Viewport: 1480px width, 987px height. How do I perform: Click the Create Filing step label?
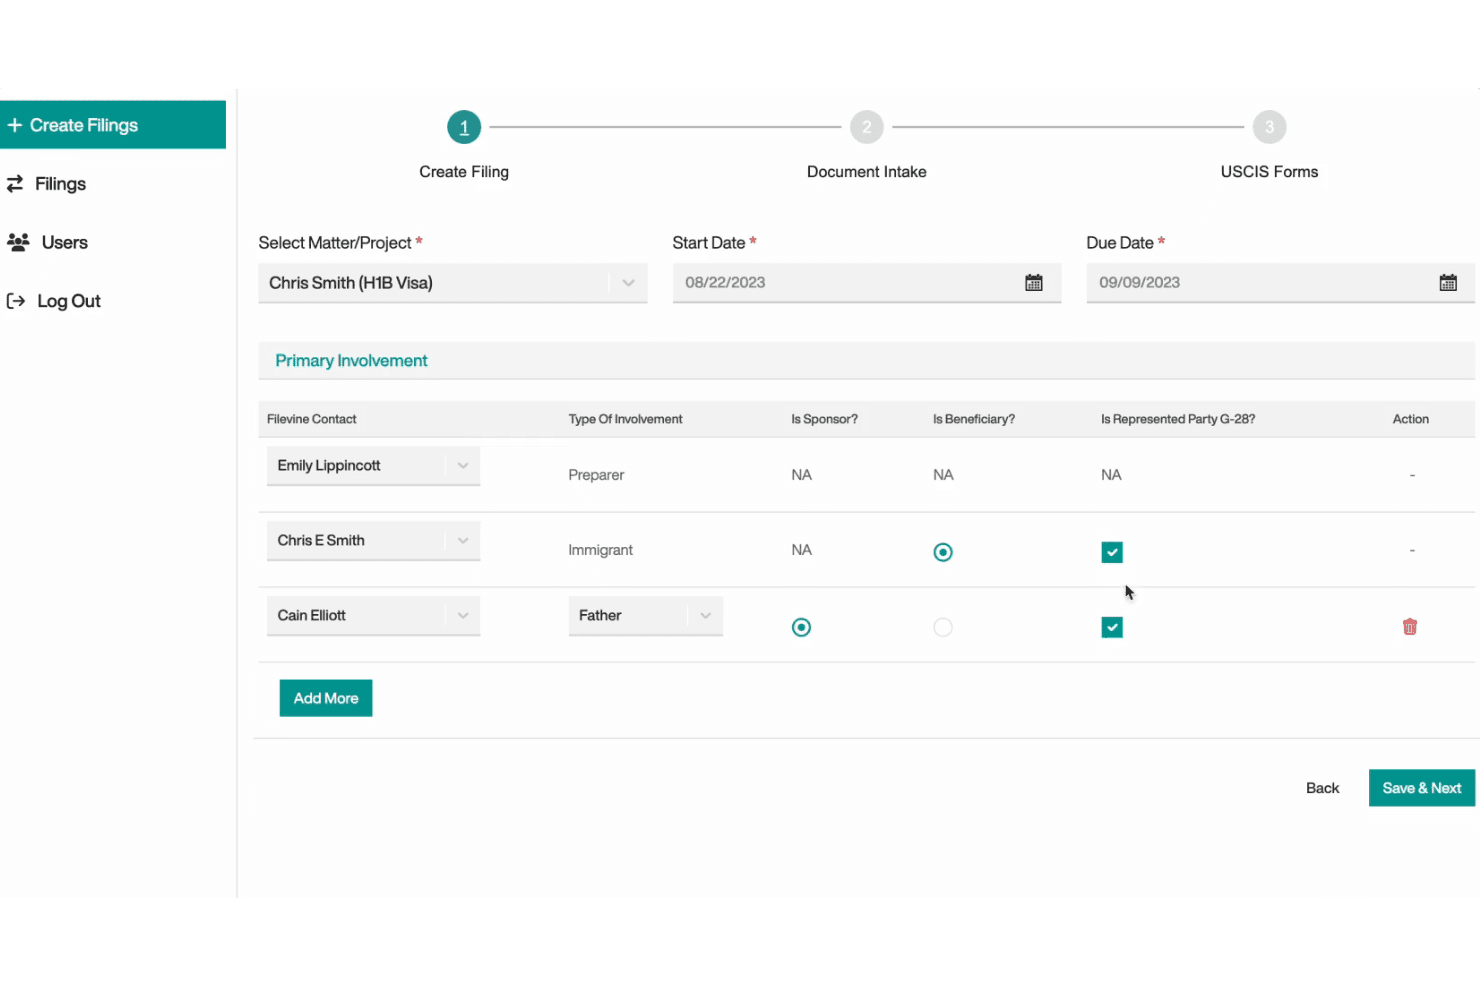464,172
